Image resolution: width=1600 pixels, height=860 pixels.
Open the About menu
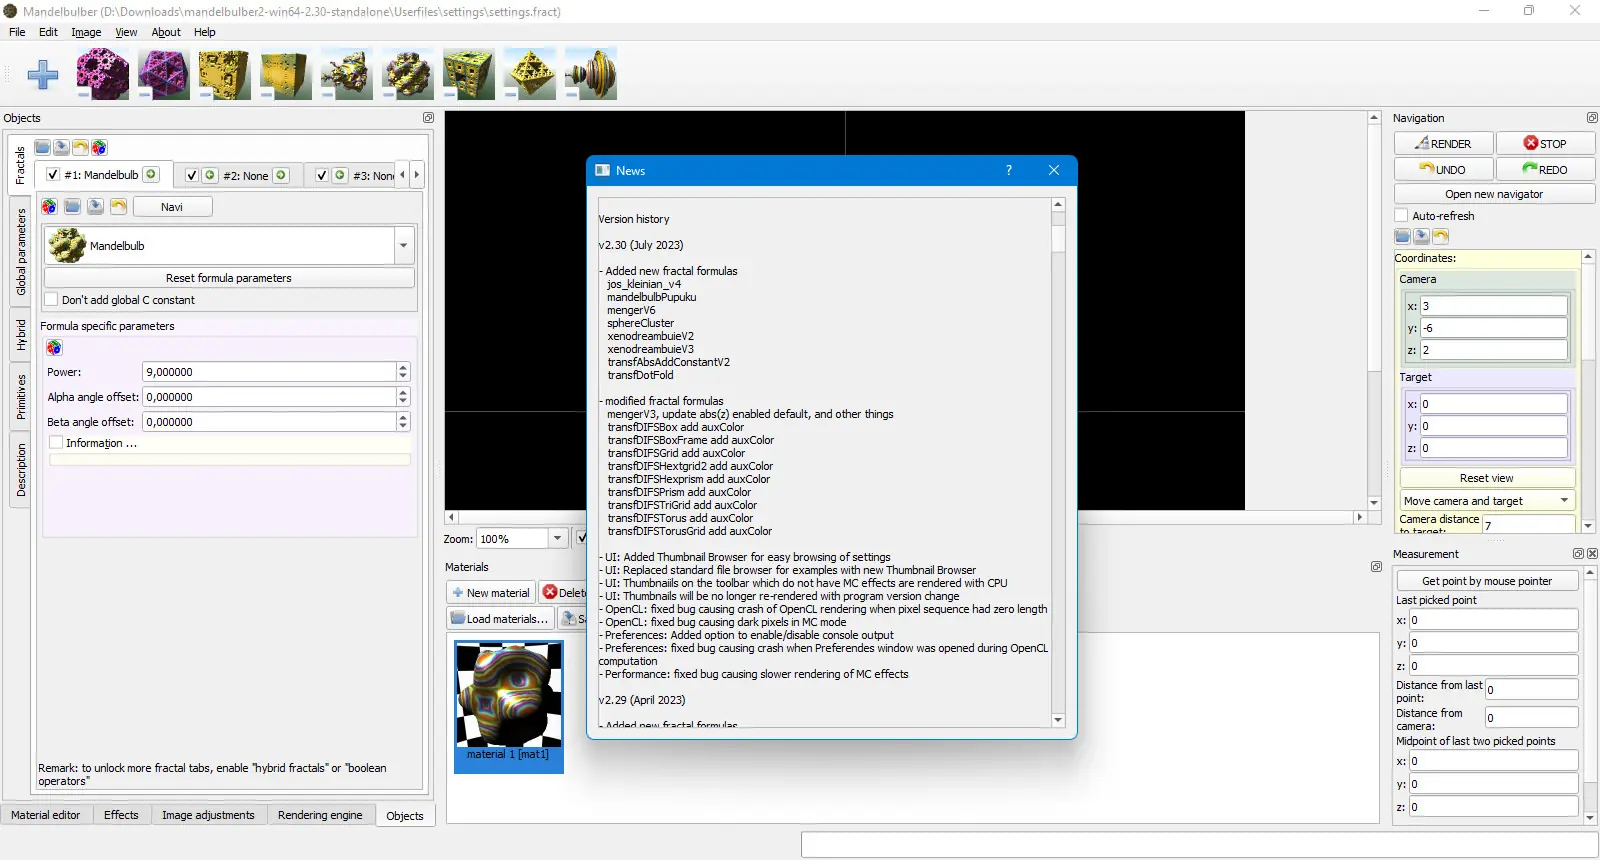coord(166,32)
